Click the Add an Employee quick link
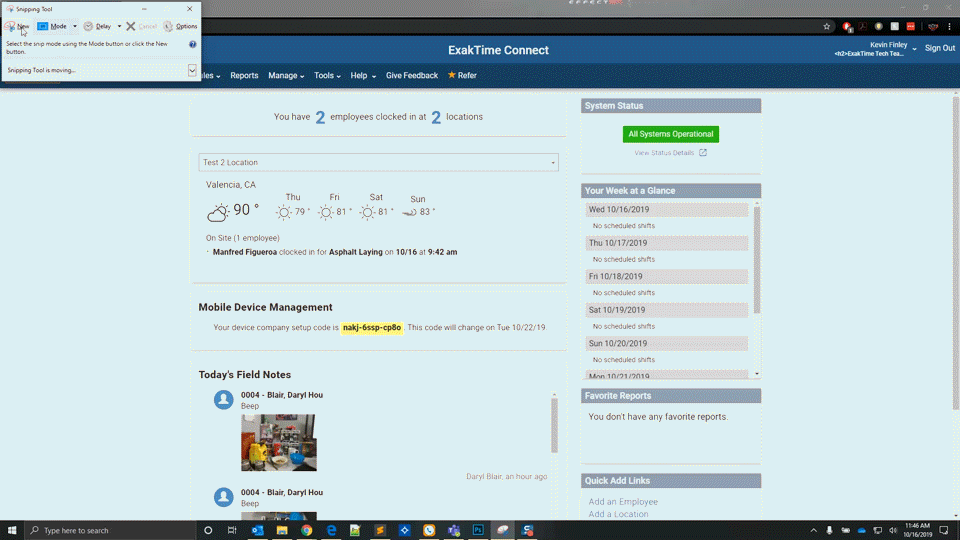Screen dimensions: 960x540 coord(623,501)
